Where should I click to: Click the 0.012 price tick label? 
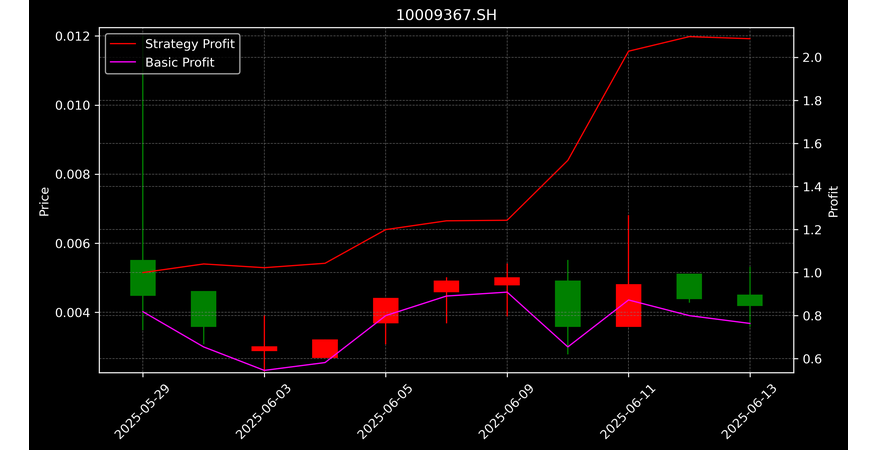tap(72, 36)
